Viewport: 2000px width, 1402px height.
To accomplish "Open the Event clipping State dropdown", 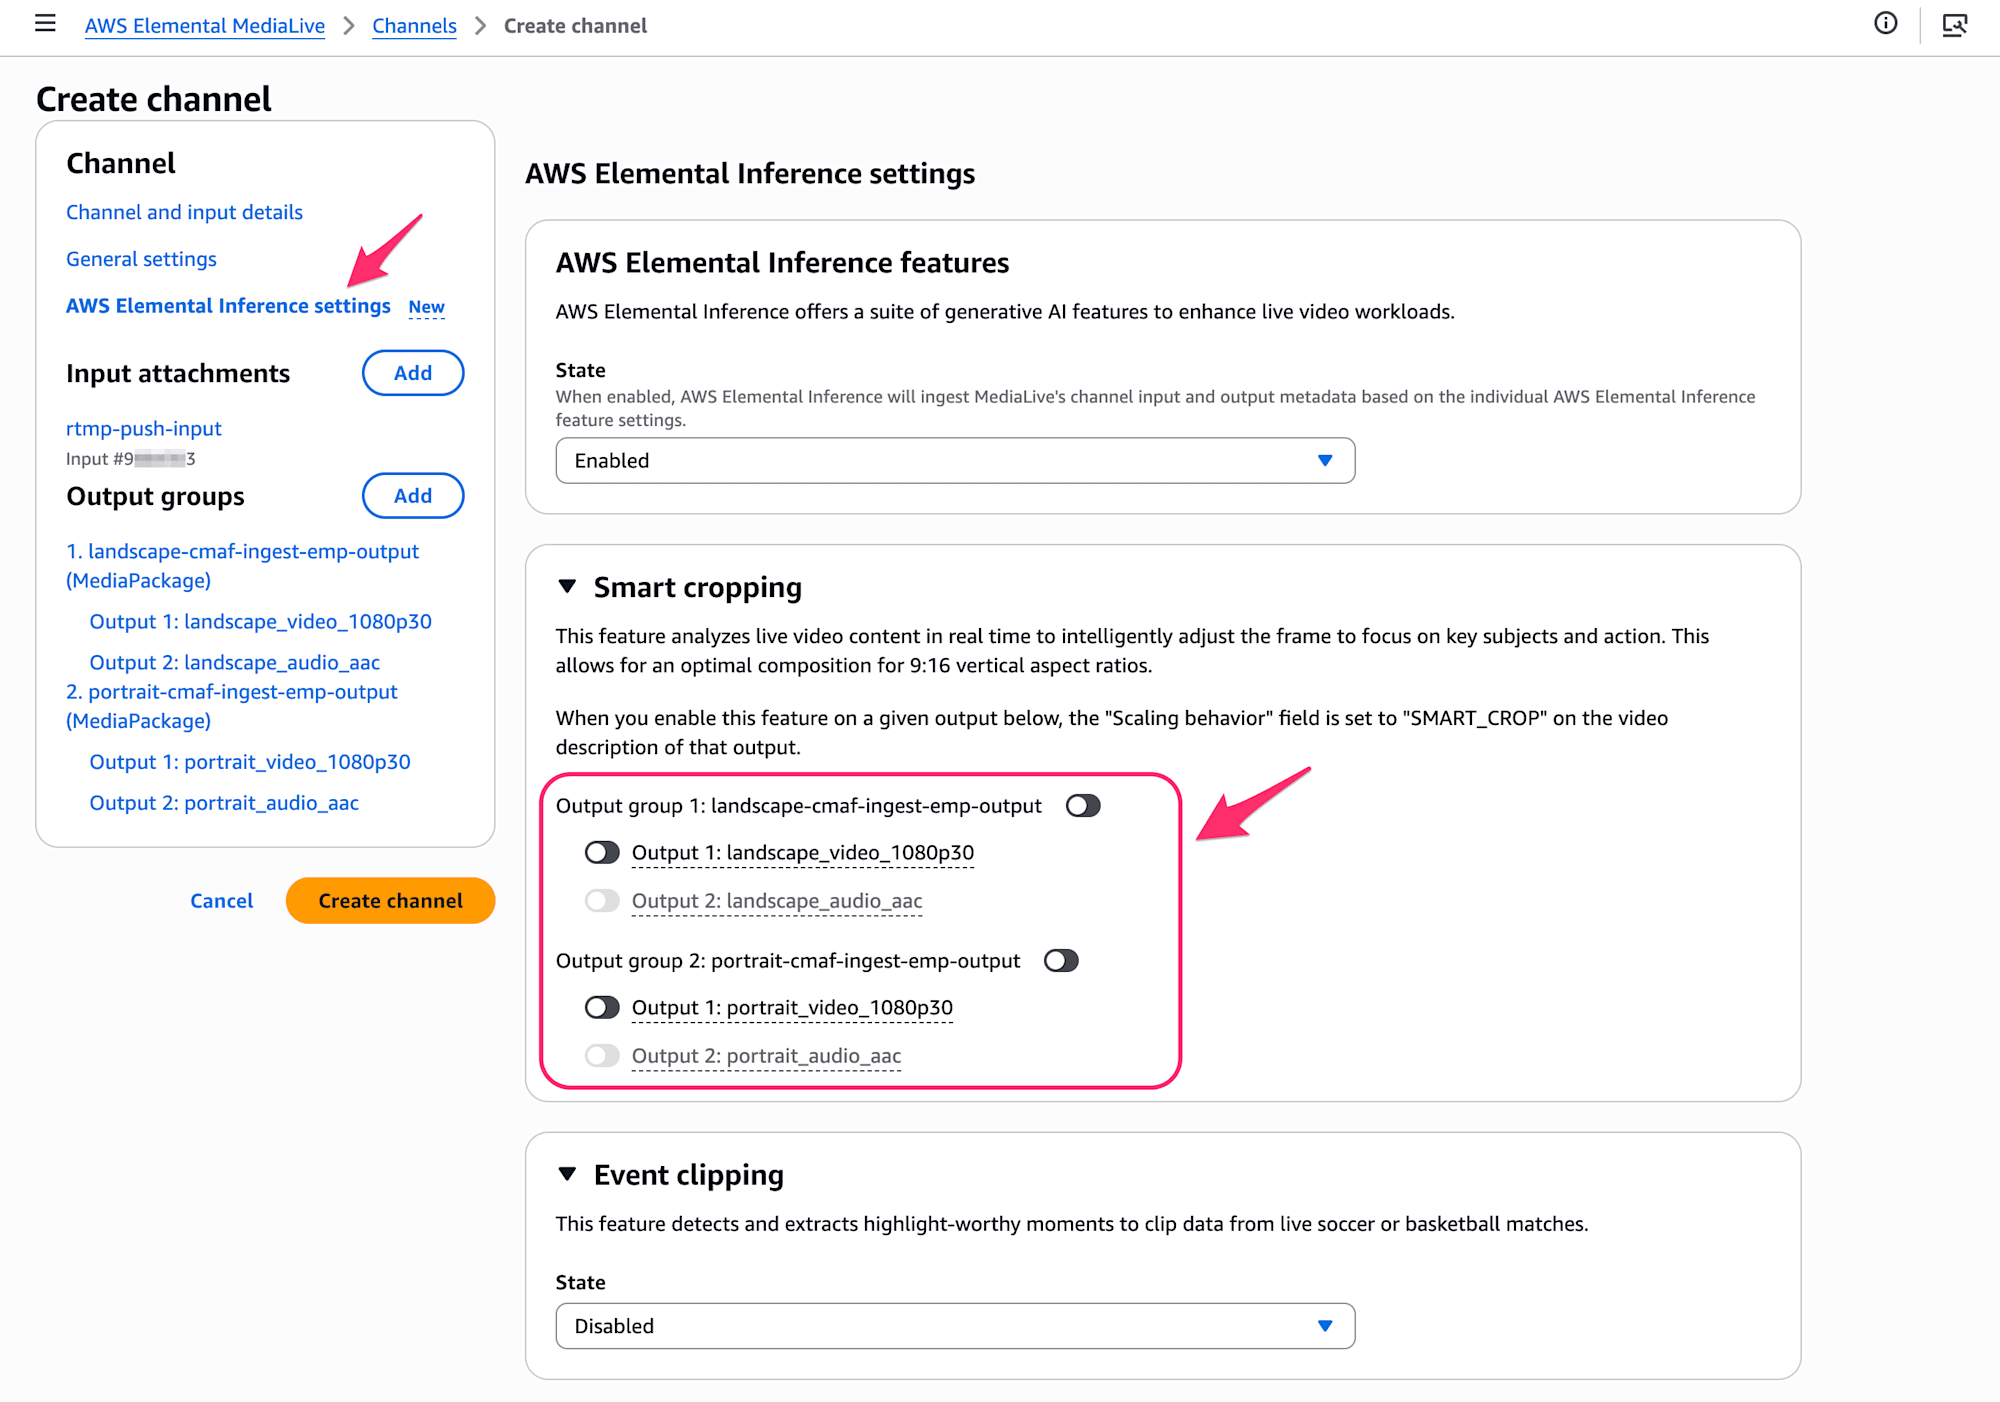I will click(954, 1326).
